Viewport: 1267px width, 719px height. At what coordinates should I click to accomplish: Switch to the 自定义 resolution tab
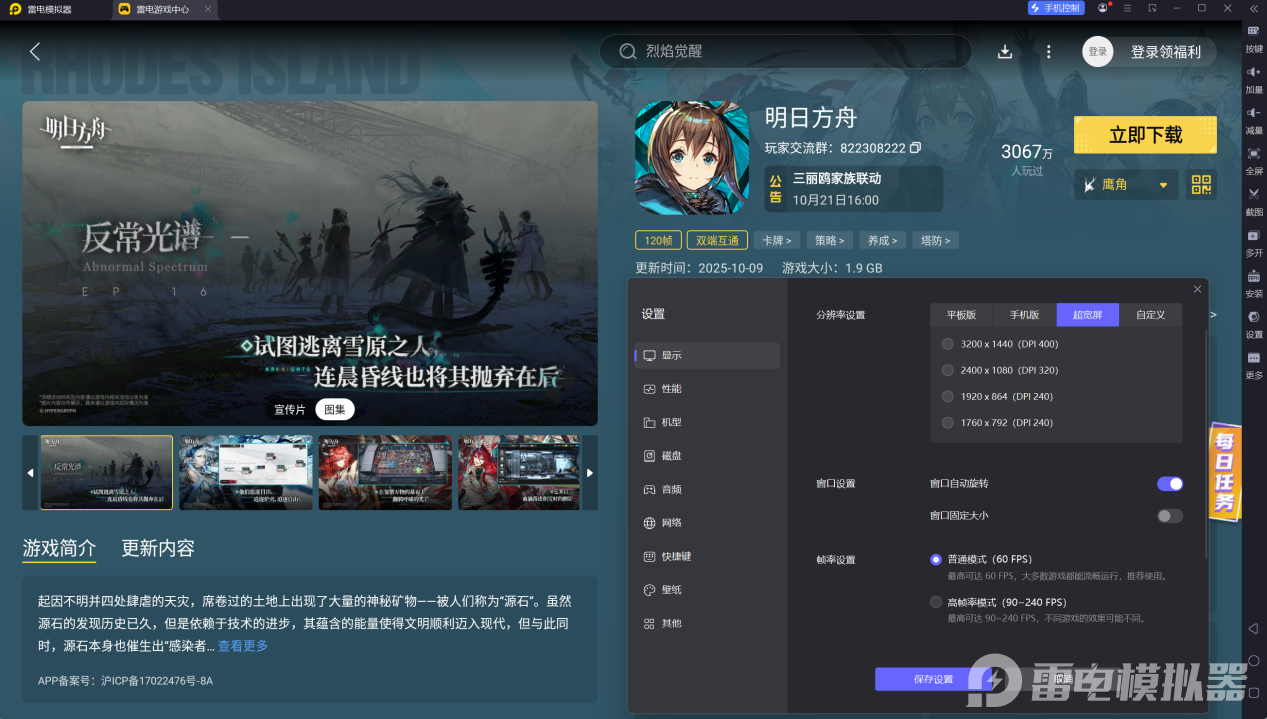[x=1150, y=314]
